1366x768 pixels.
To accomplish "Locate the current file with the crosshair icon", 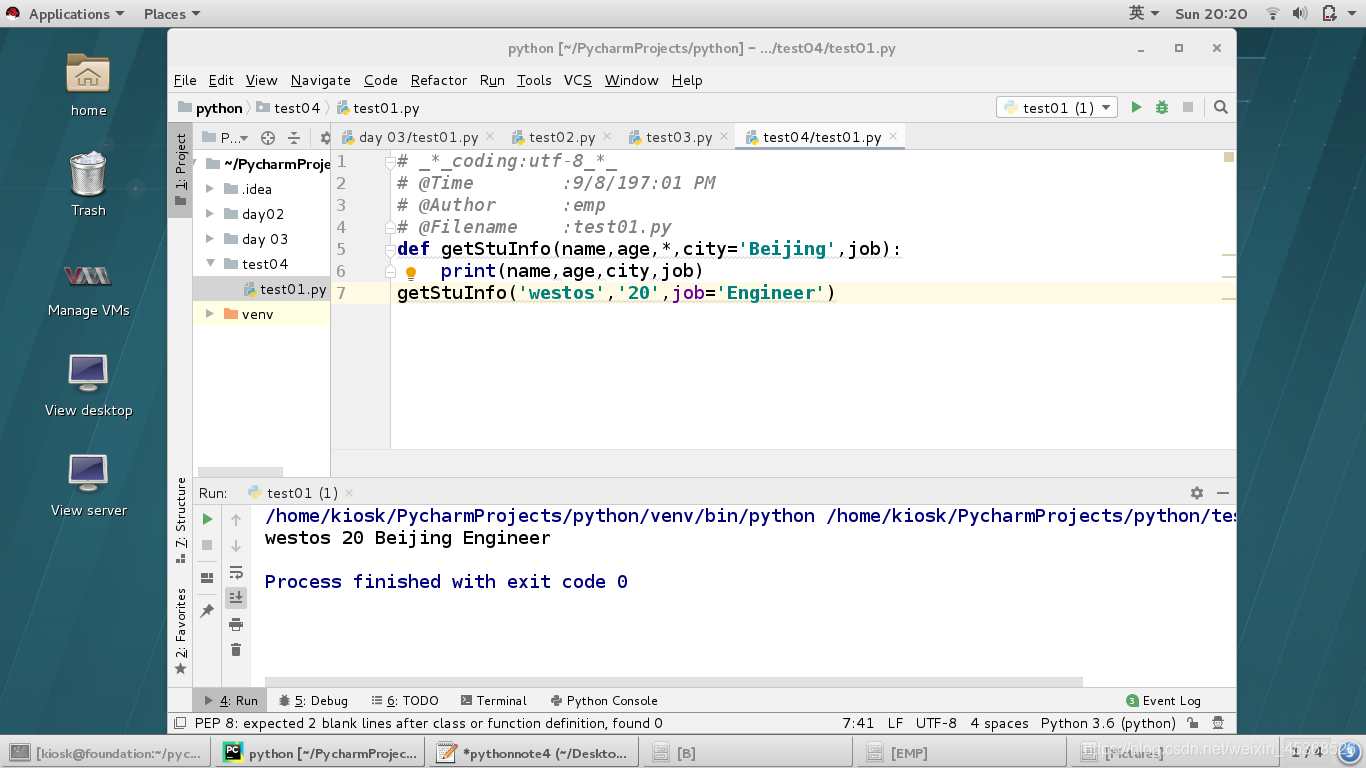I will 267,138.
